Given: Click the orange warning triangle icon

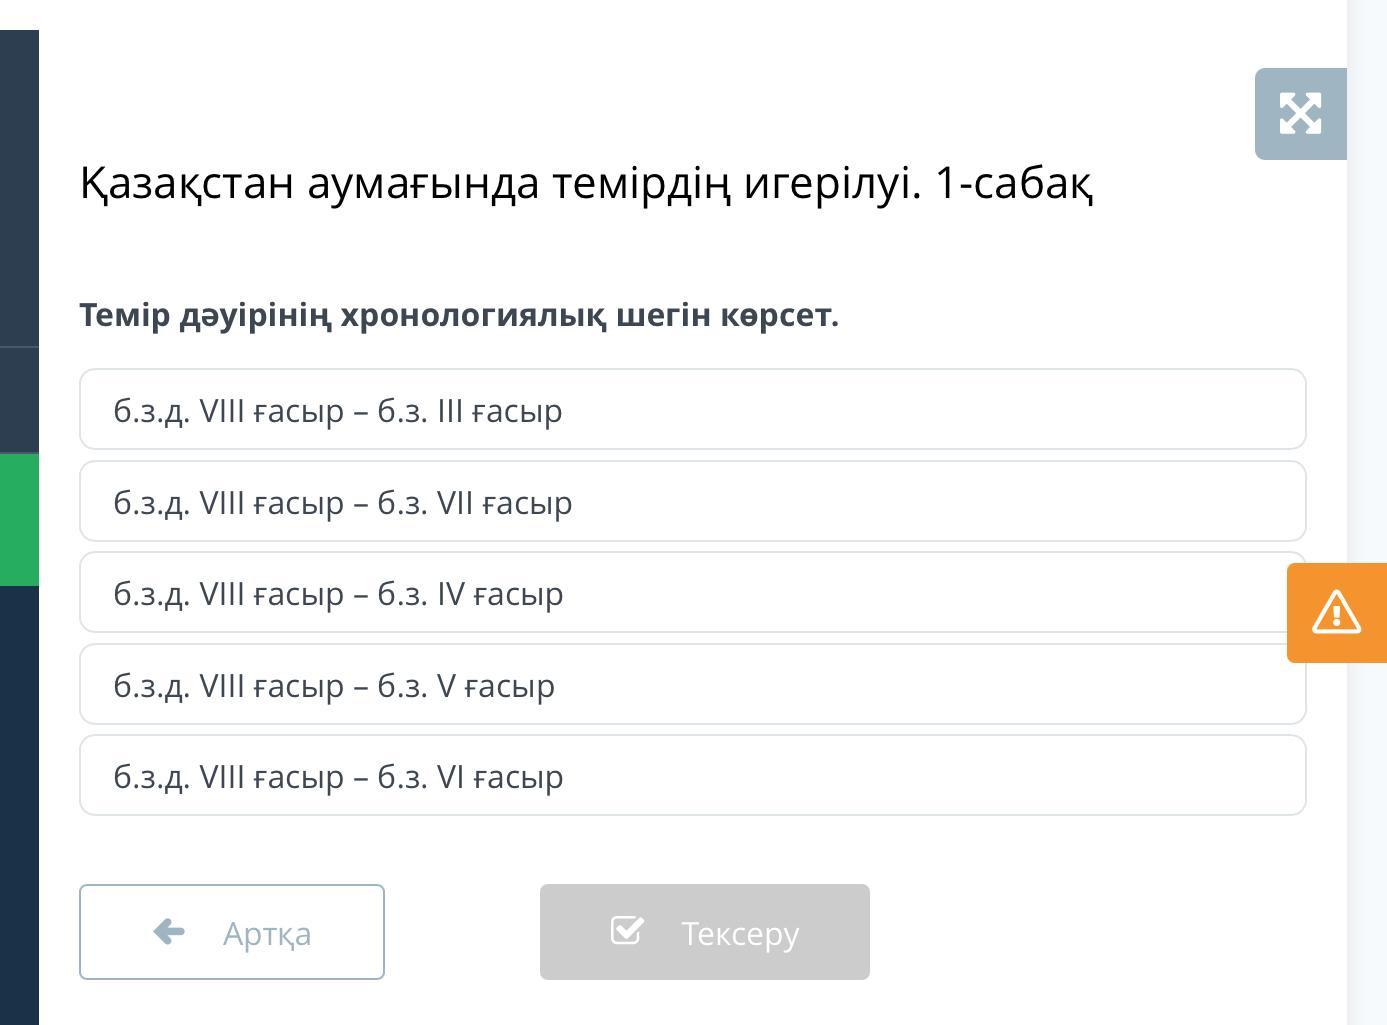Looking at the screenshot, I should click(1336, 612).
